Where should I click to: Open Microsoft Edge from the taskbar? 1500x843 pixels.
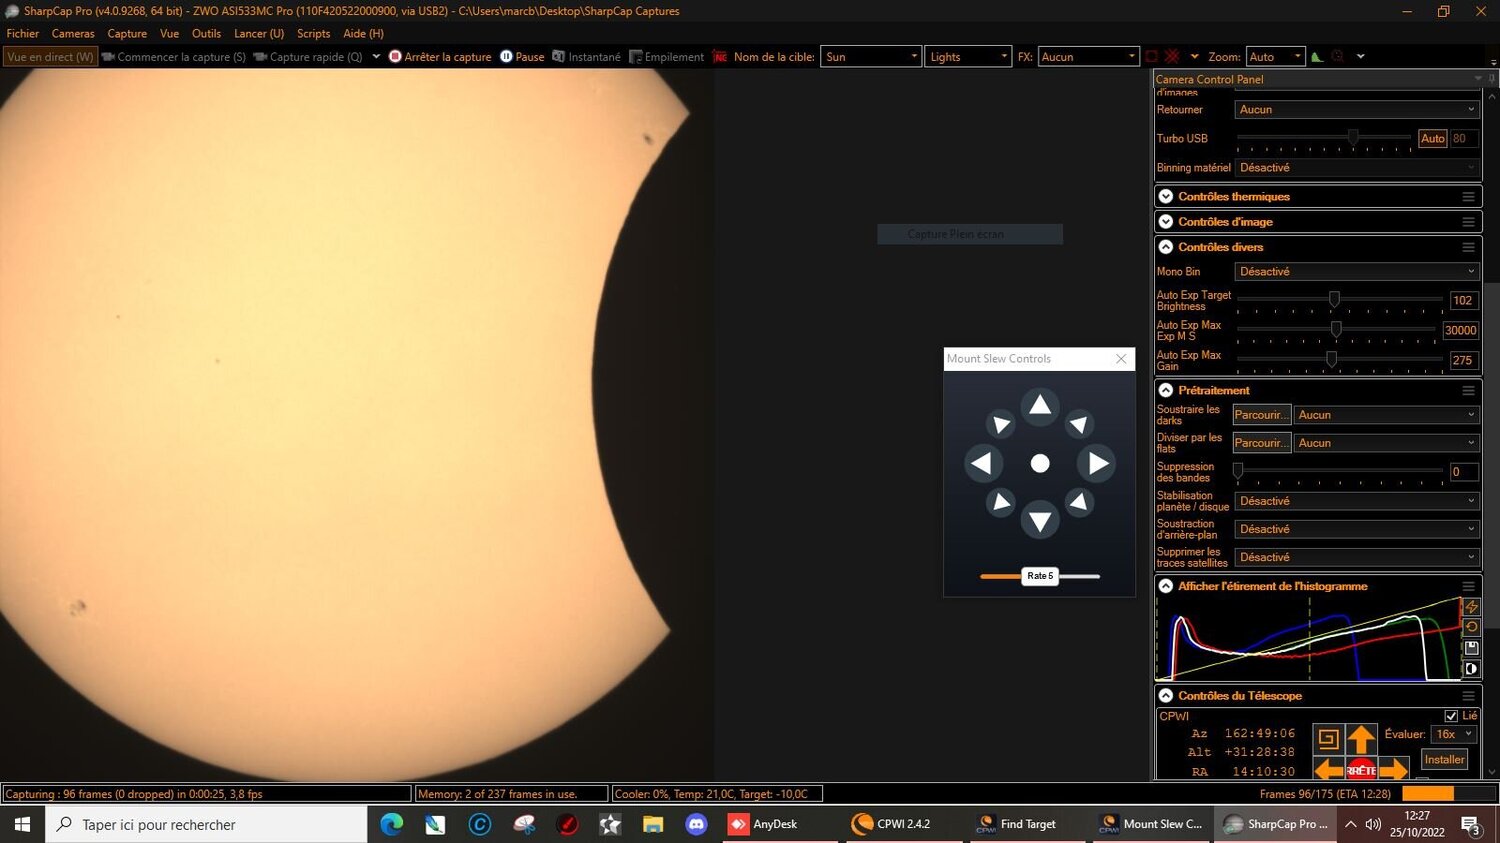392,824
